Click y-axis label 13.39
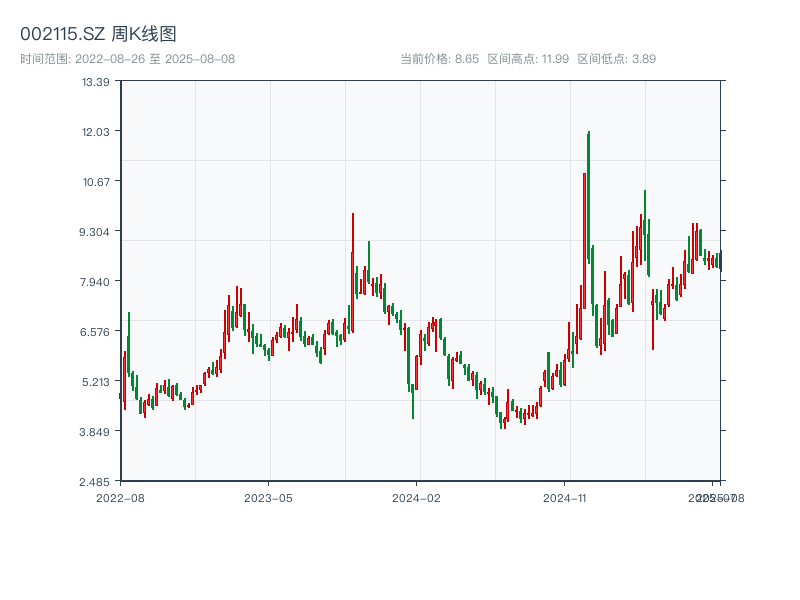This screenshot has width=800, height=600. (95, 82)
